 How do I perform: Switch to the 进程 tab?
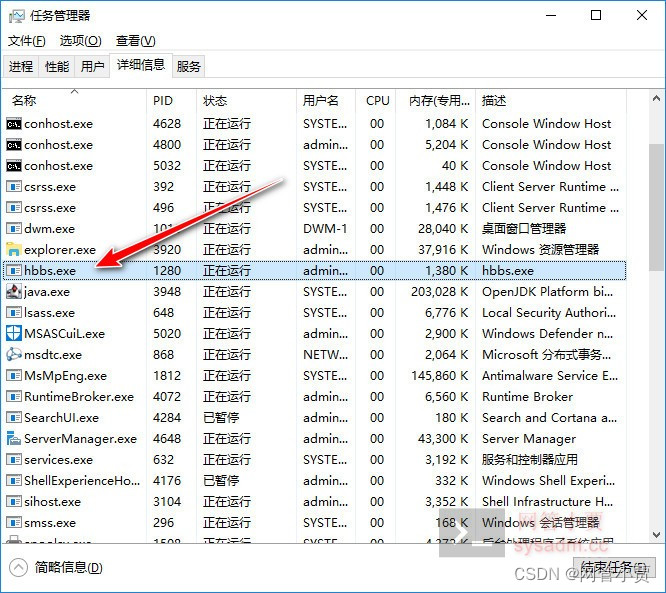[21, 67]
